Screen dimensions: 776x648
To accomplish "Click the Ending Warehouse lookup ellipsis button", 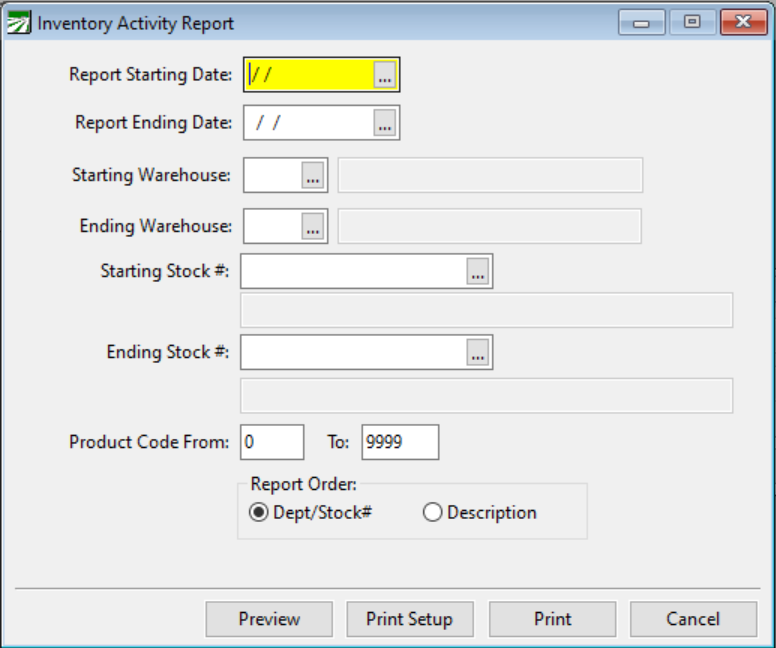I will [313, 227].
